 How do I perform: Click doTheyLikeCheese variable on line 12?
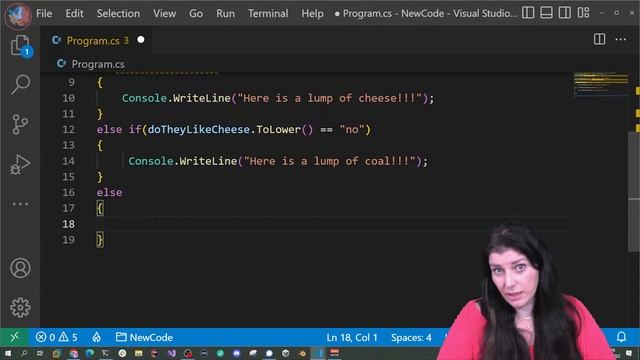[198, 130]
